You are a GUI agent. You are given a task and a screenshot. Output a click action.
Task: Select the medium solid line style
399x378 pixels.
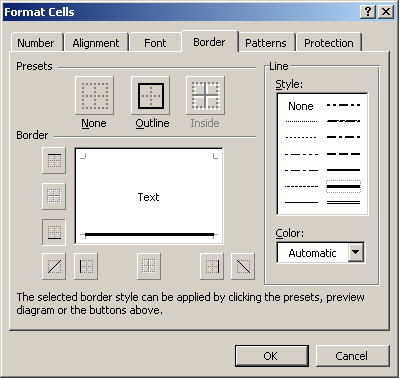coord(343,170)
